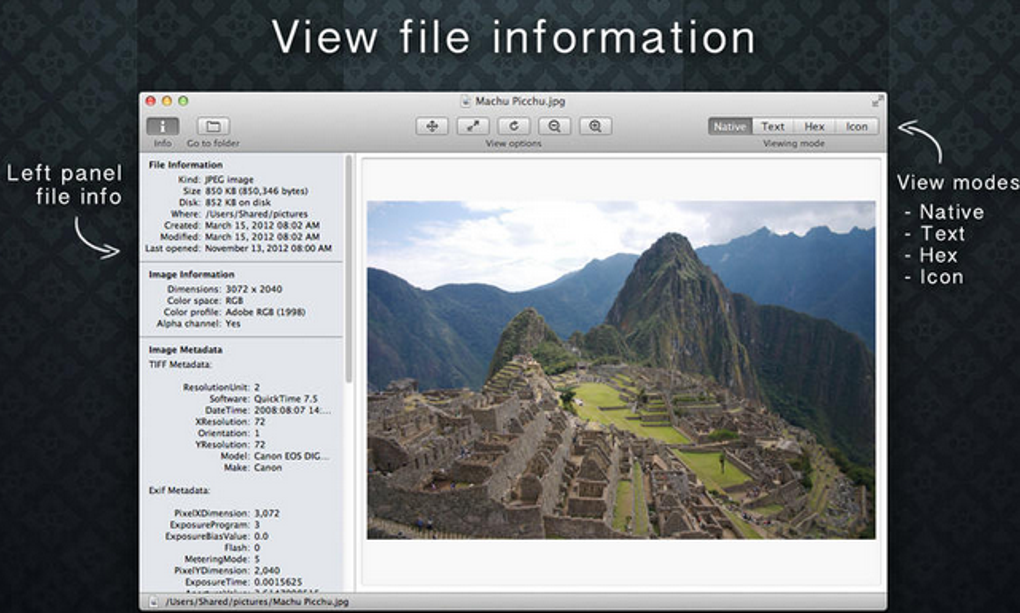
Task: Click the DateTime value 2008:08:07
Action: pos(293,411)
